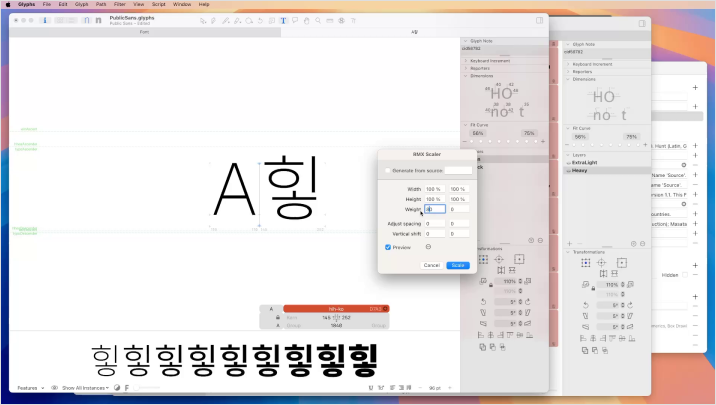Click 75% Fit Curve button in back window
Viewport: 716px width, 405px height.
click(632, 137)
